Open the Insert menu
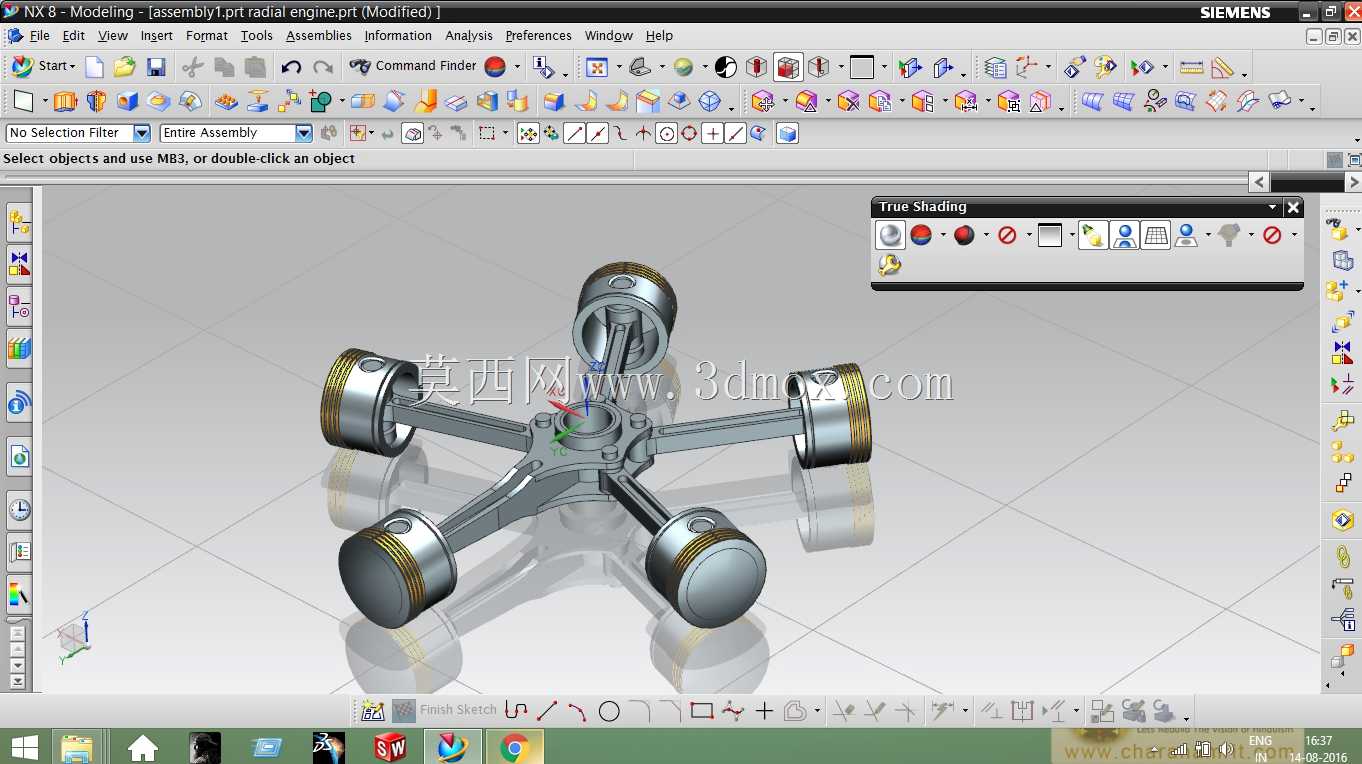Screen dimensions: 1362x764 coord(156,36)
